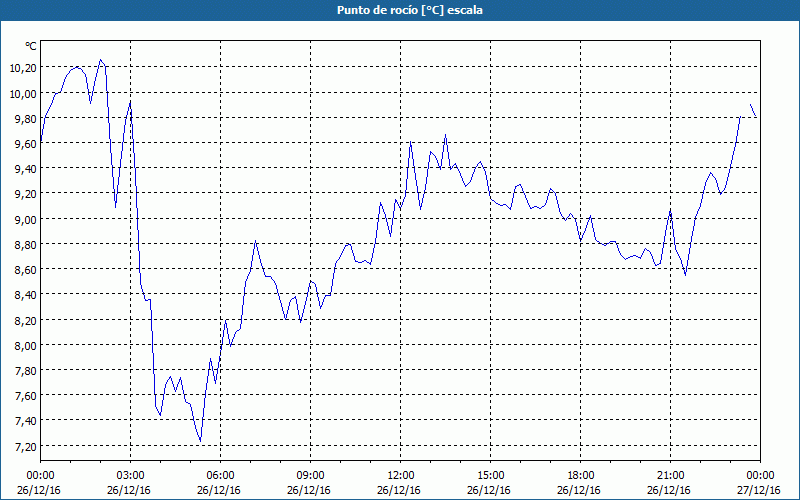Viewport: 800px width, 500px height.
Task: Click the 10,20 y-axis label
Action: coord(23,68)
